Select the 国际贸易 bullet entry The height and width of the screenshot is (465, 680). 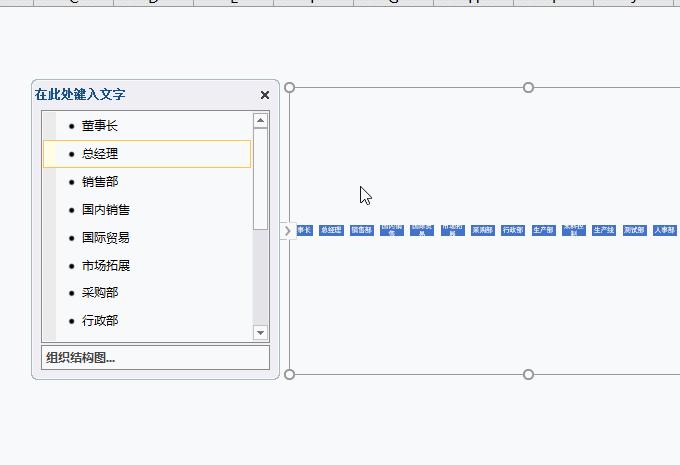[147, 237]
